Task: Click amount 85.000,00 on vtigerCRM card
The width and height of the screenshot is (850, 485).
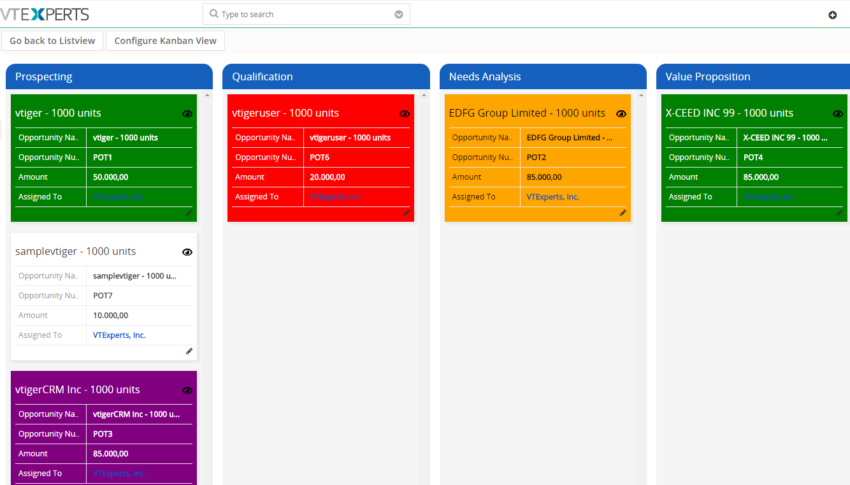Action: tap(111, 454)
